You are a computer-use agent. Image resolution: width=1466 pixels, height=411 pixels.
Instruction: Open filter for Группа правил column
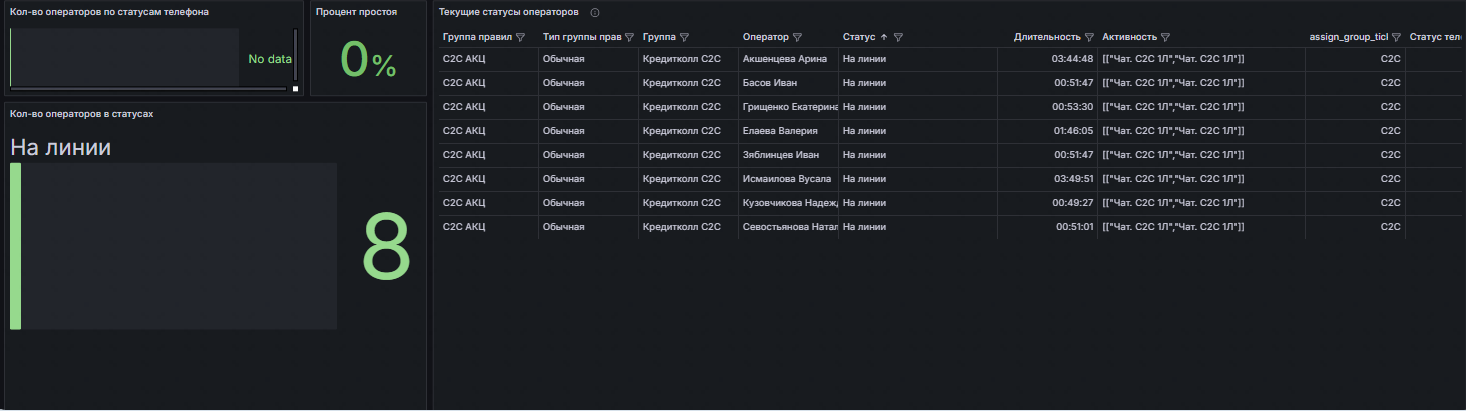pyautogui.click(x=520, y=37)
